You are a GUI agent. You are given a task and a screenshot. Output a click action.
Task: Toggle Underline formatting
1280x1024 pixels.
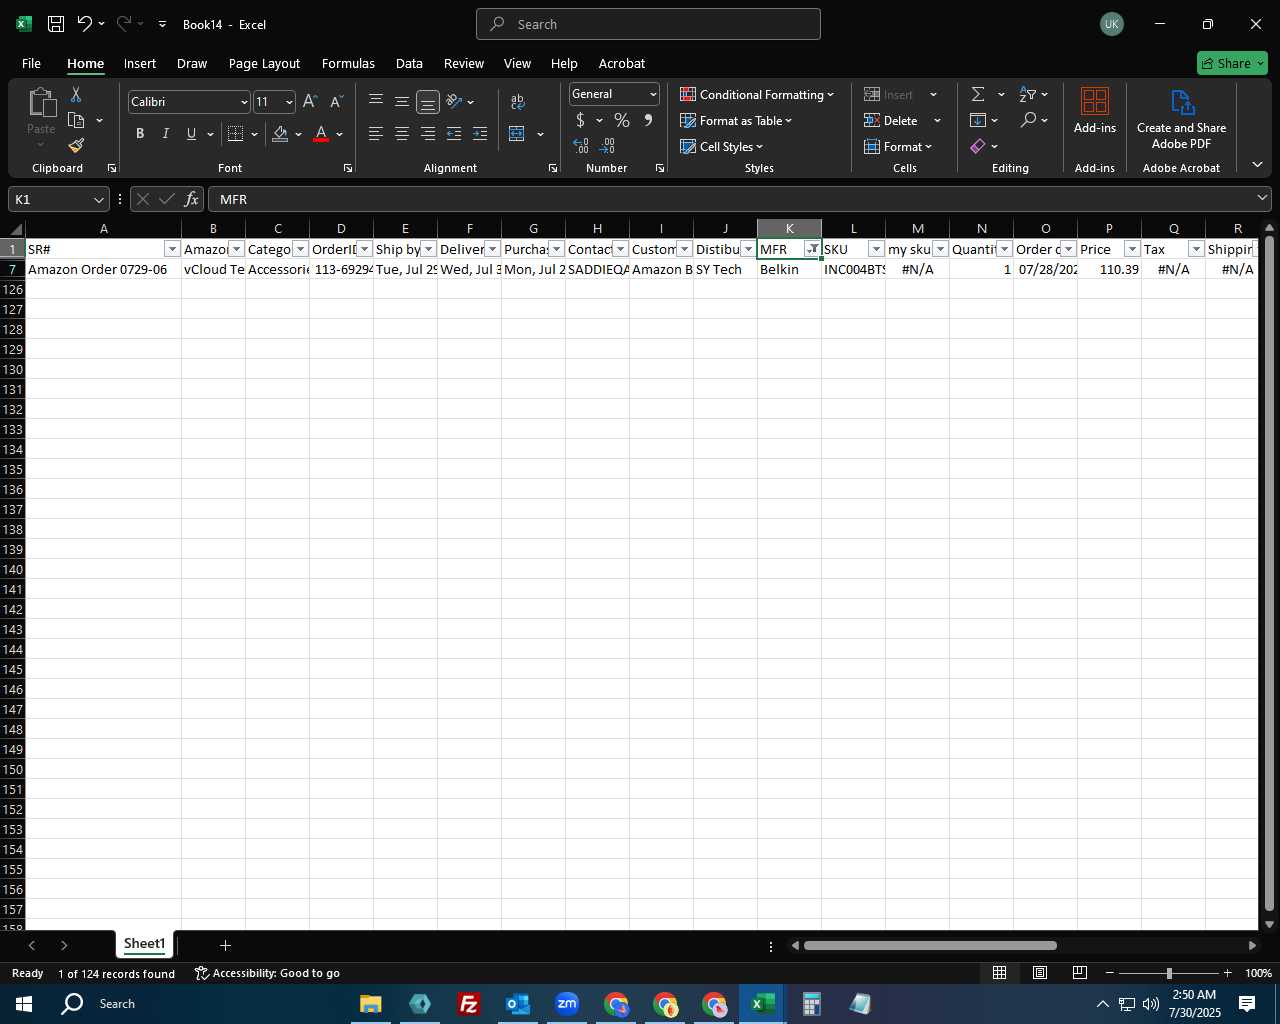coord(191,133)
